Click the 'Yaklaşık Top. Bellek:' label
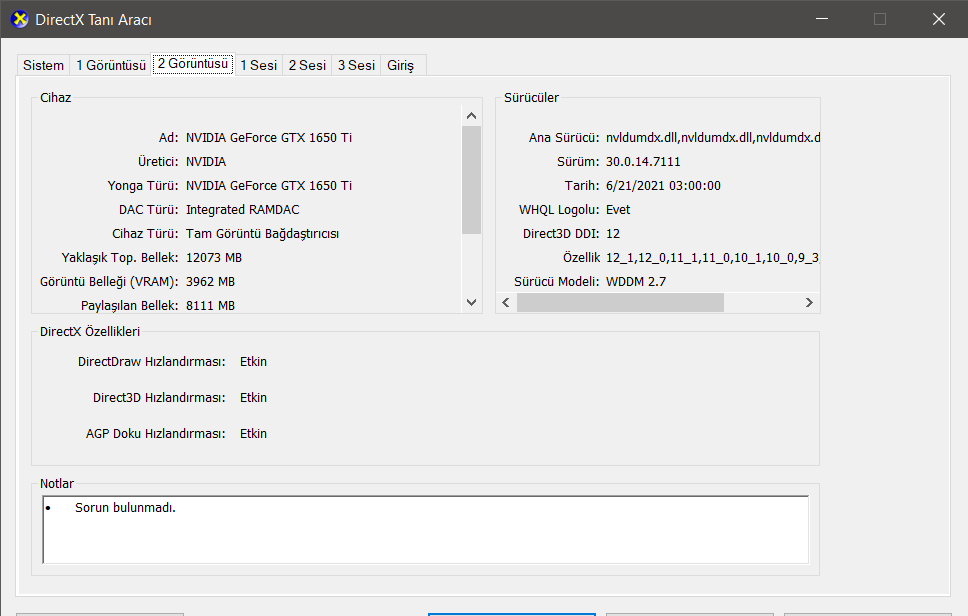 pyautogui.click(x=120, y=258)
